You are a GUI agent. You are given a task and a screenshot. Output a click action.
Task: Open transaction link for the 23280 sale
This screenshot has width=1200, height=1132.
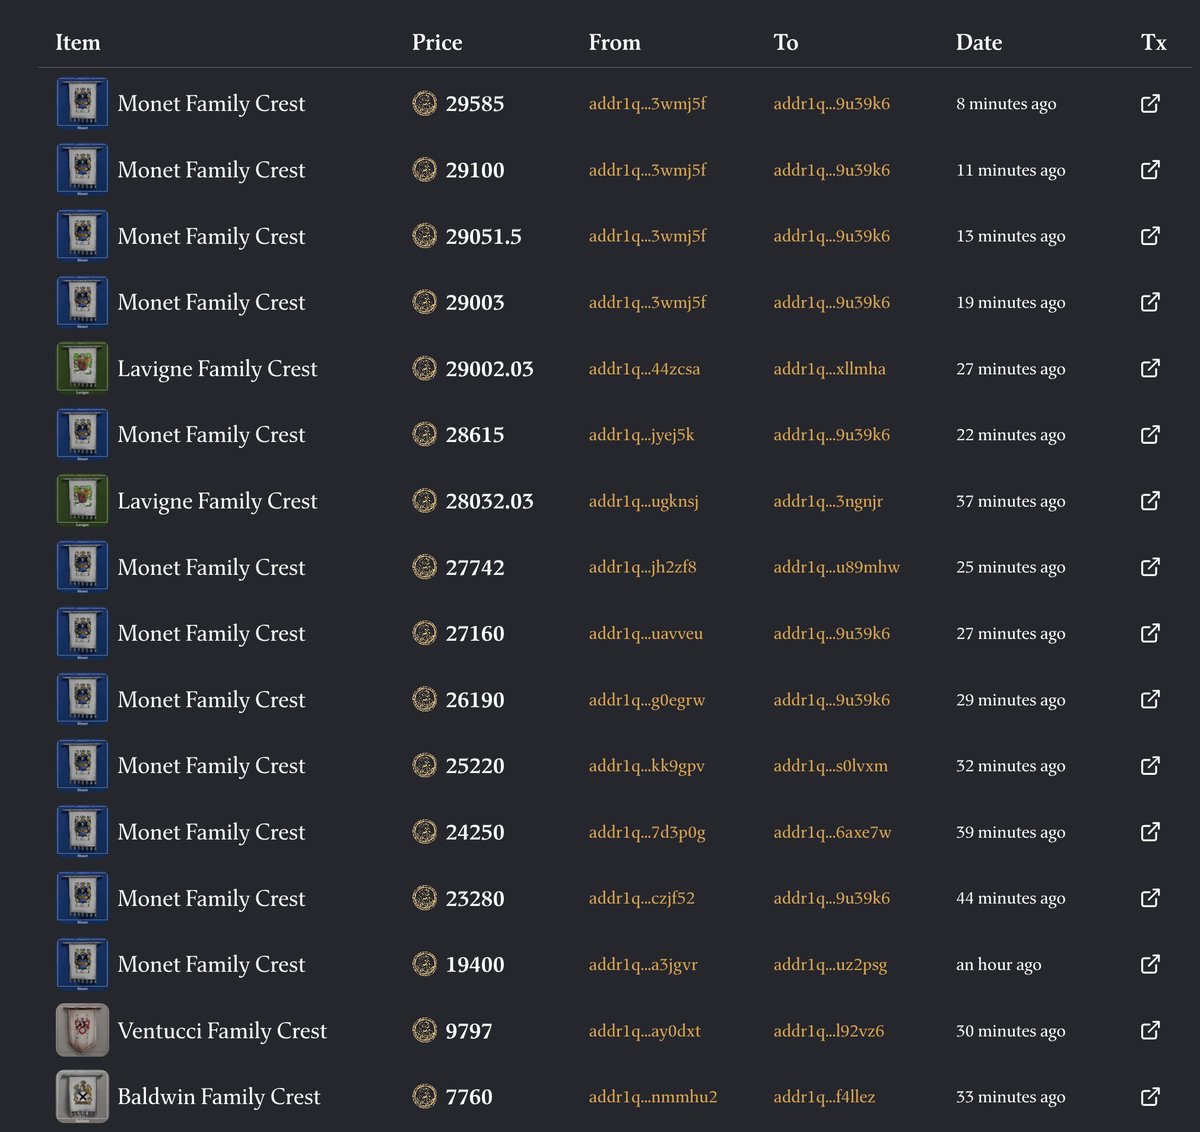[1150, 897]
